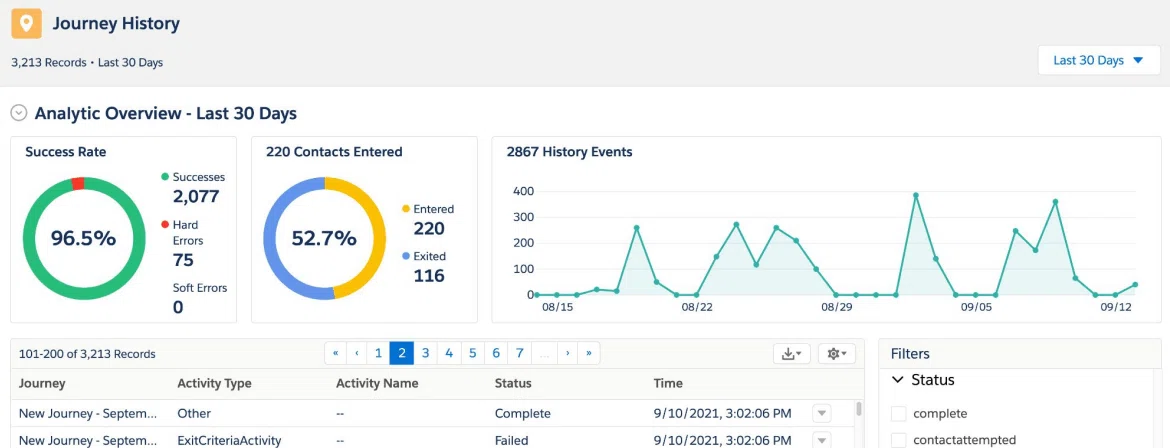
Task: Go to next page with single-right arrow
Action: [568, 353]
